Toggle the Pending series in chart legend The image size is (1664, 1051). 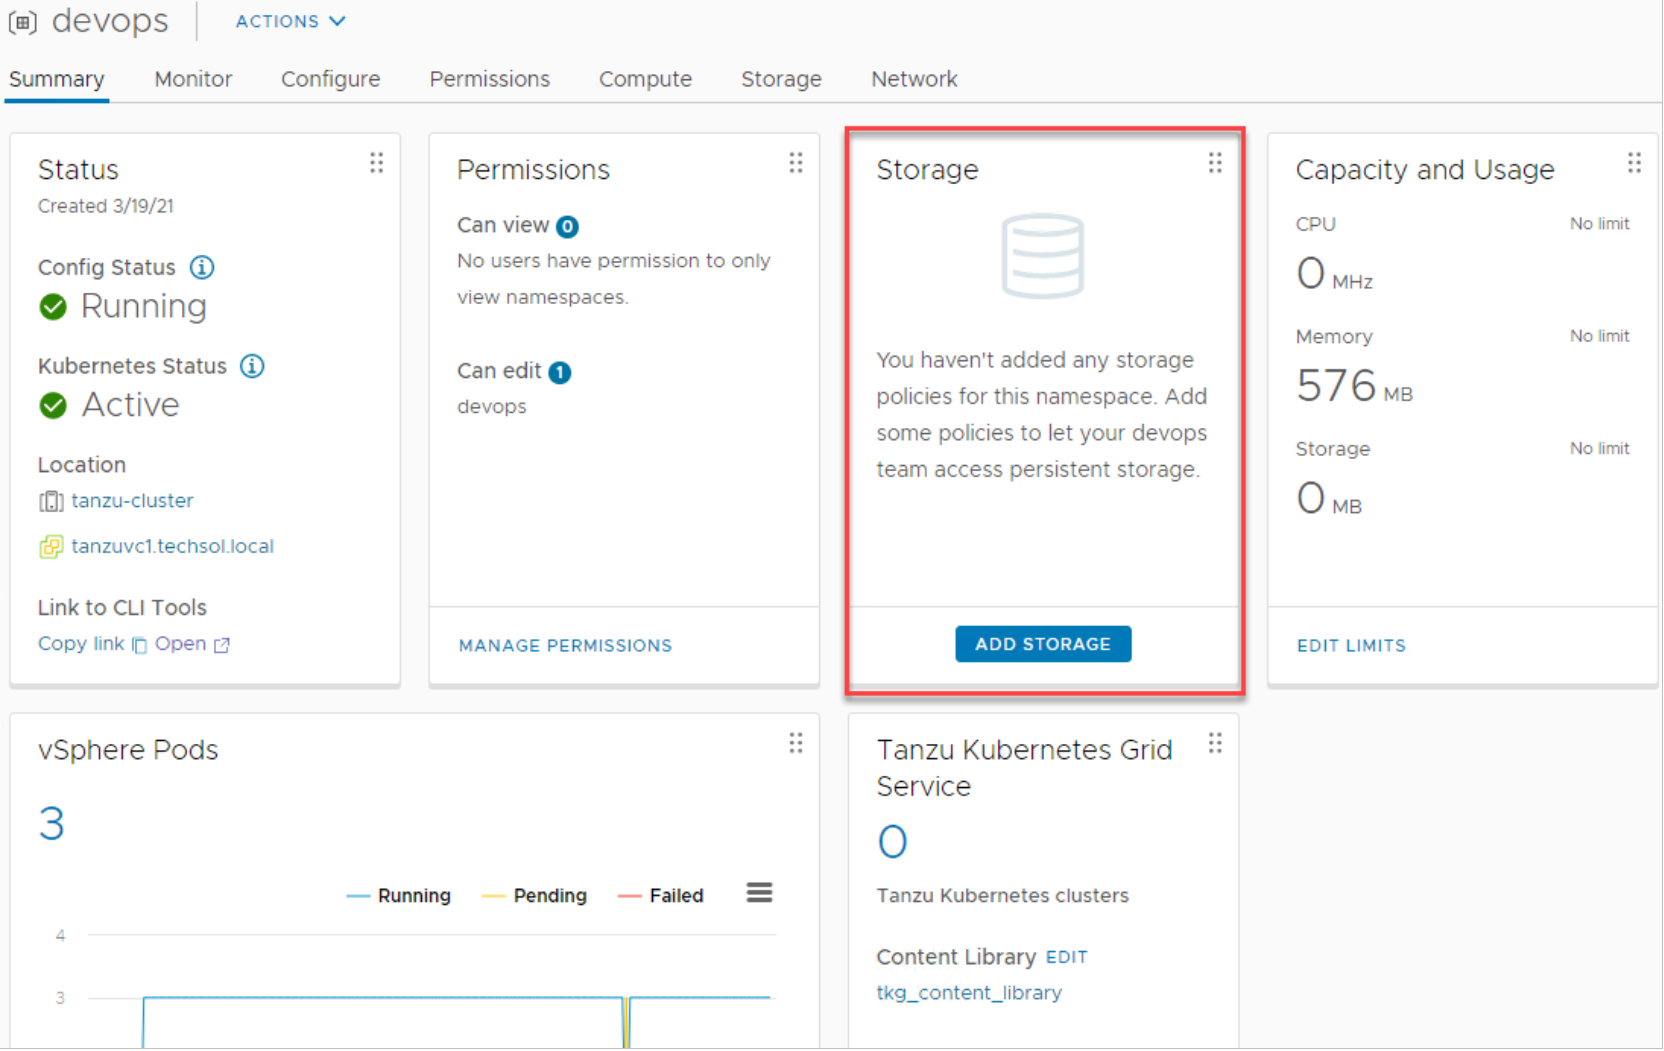[534, 895]
